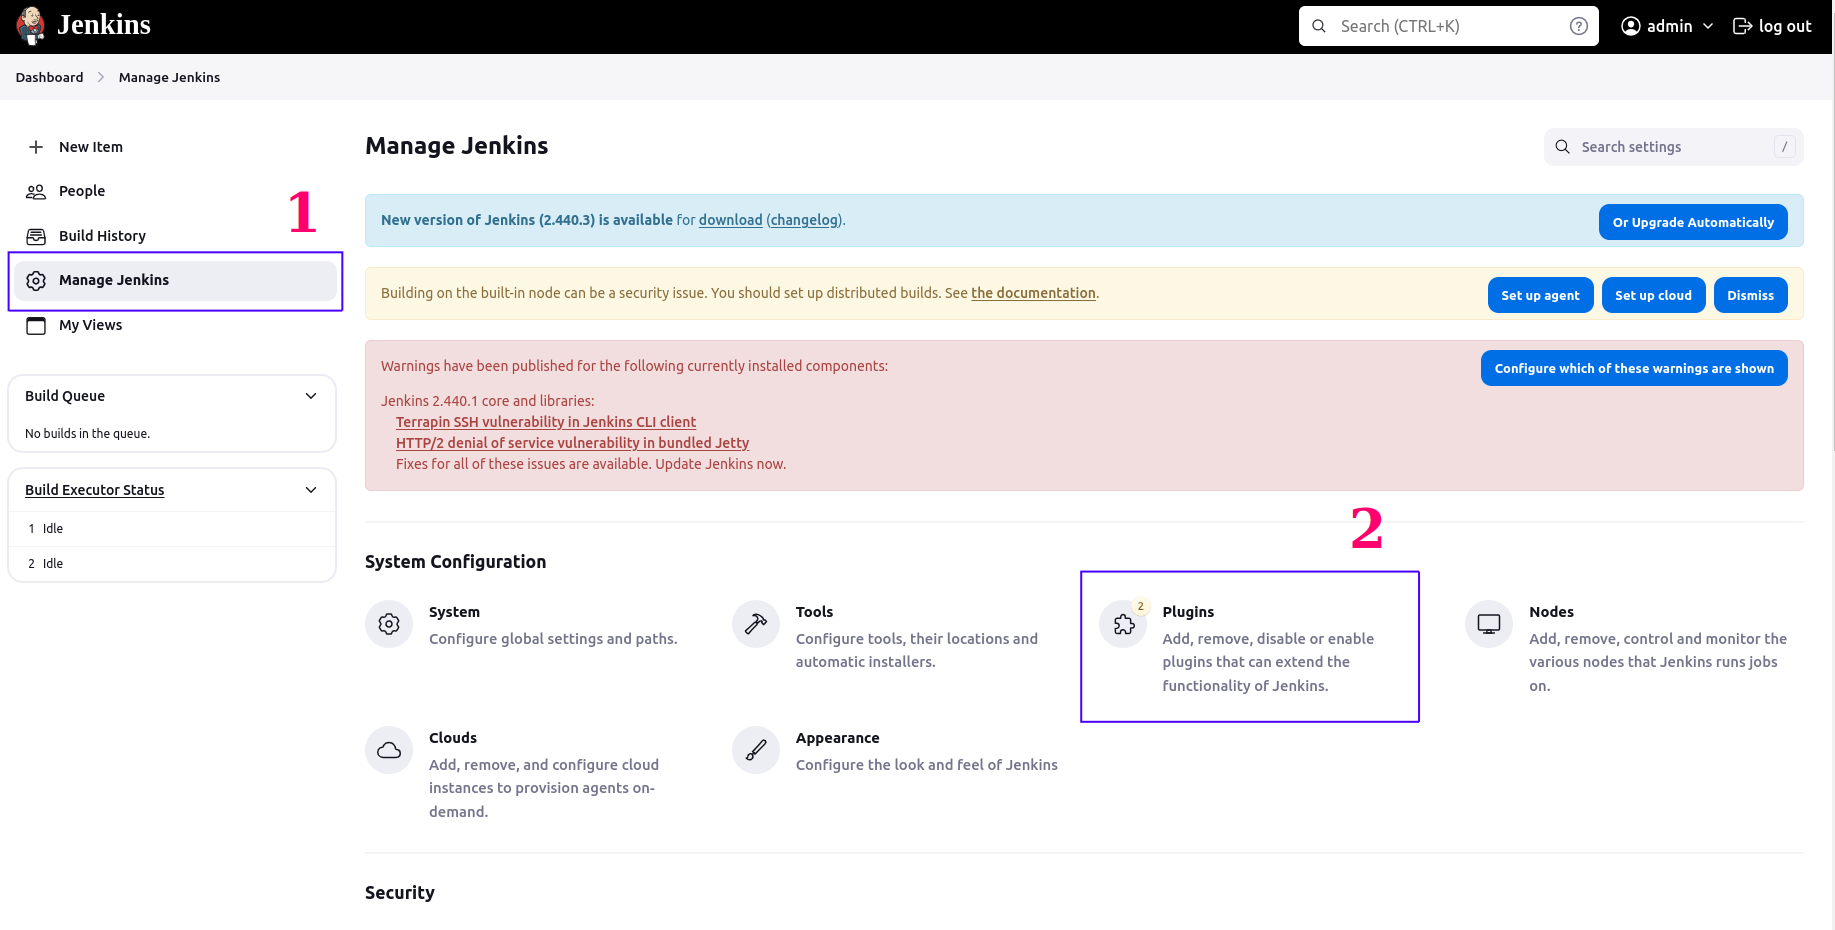Open Build Executor Status link

tap(94, 490)
